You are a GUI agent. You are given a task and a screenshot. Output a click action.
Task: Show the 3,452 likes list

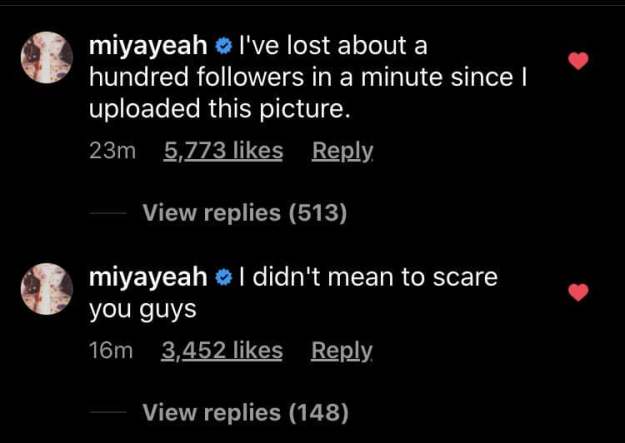pyautogui.click(x=222, y=351)
